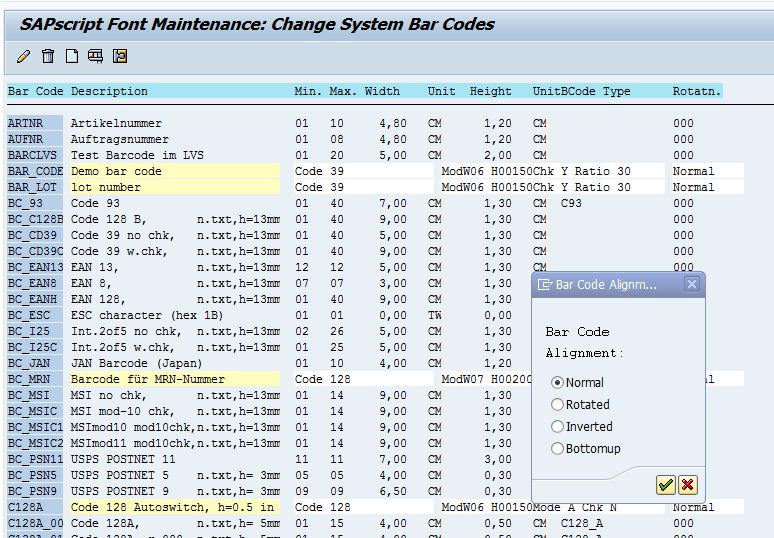The height and width of the screenshot is (538, 774).
Task: Click the dialog title bar menu icon
Action: click(x=544, y=285)
